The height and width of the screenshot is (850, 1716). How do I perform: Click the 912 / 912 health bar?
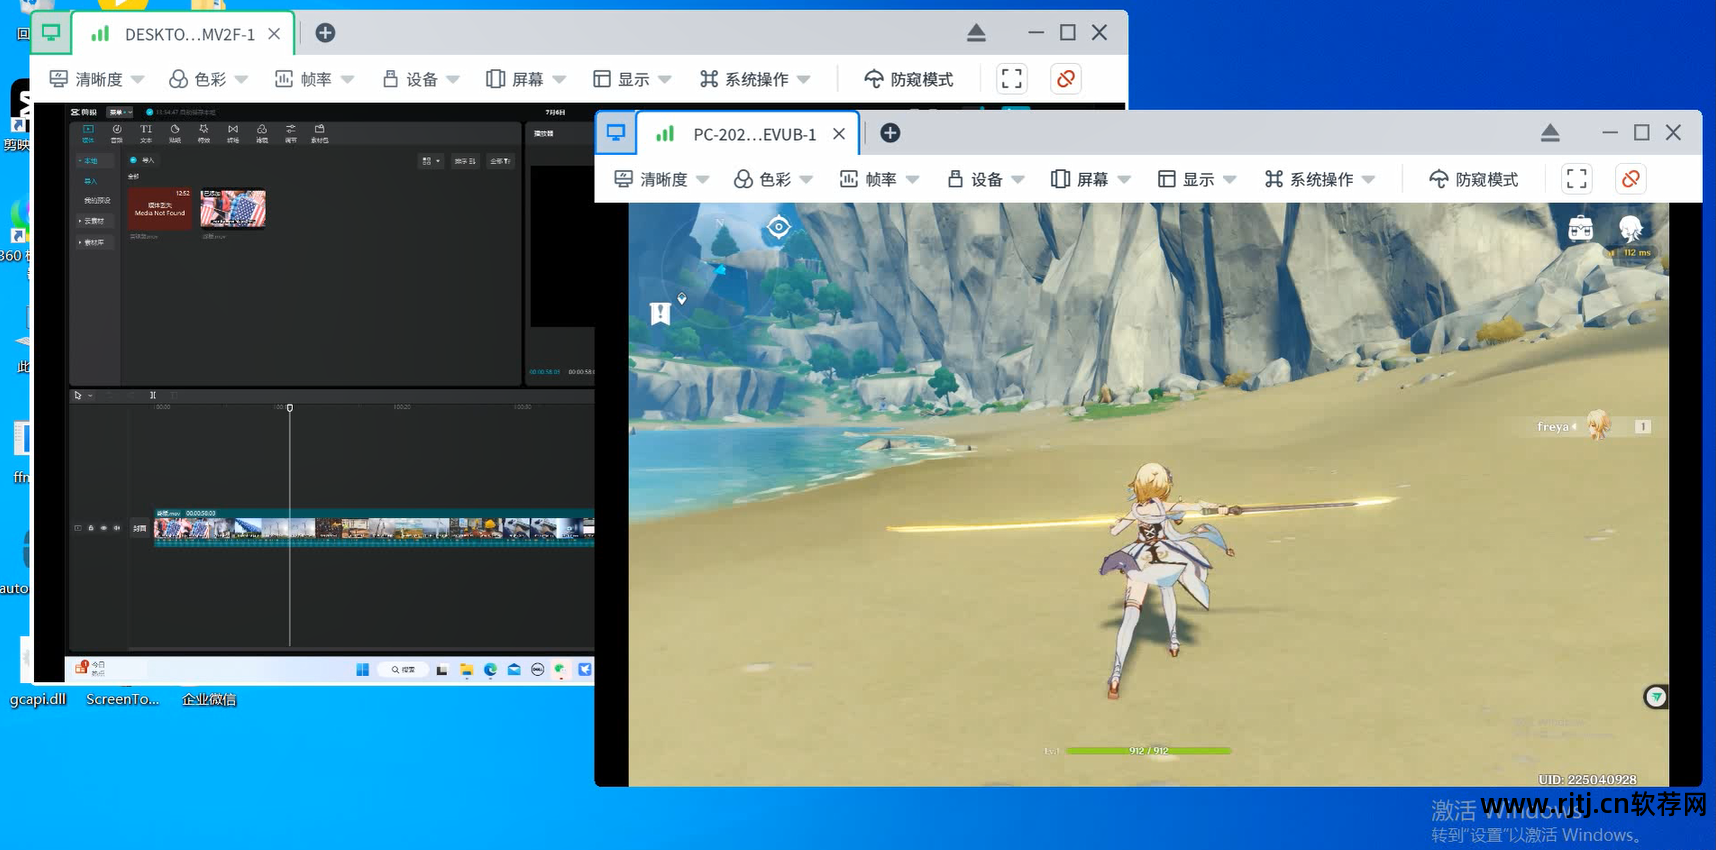1148,750
